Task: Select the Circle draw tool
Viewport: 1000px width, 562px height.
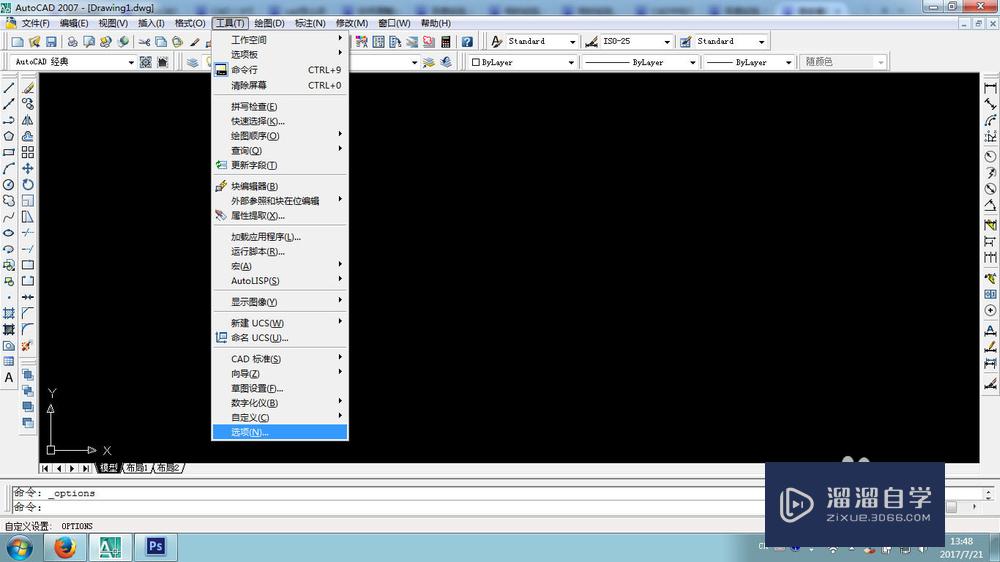Action: click(x=9, y=184)
